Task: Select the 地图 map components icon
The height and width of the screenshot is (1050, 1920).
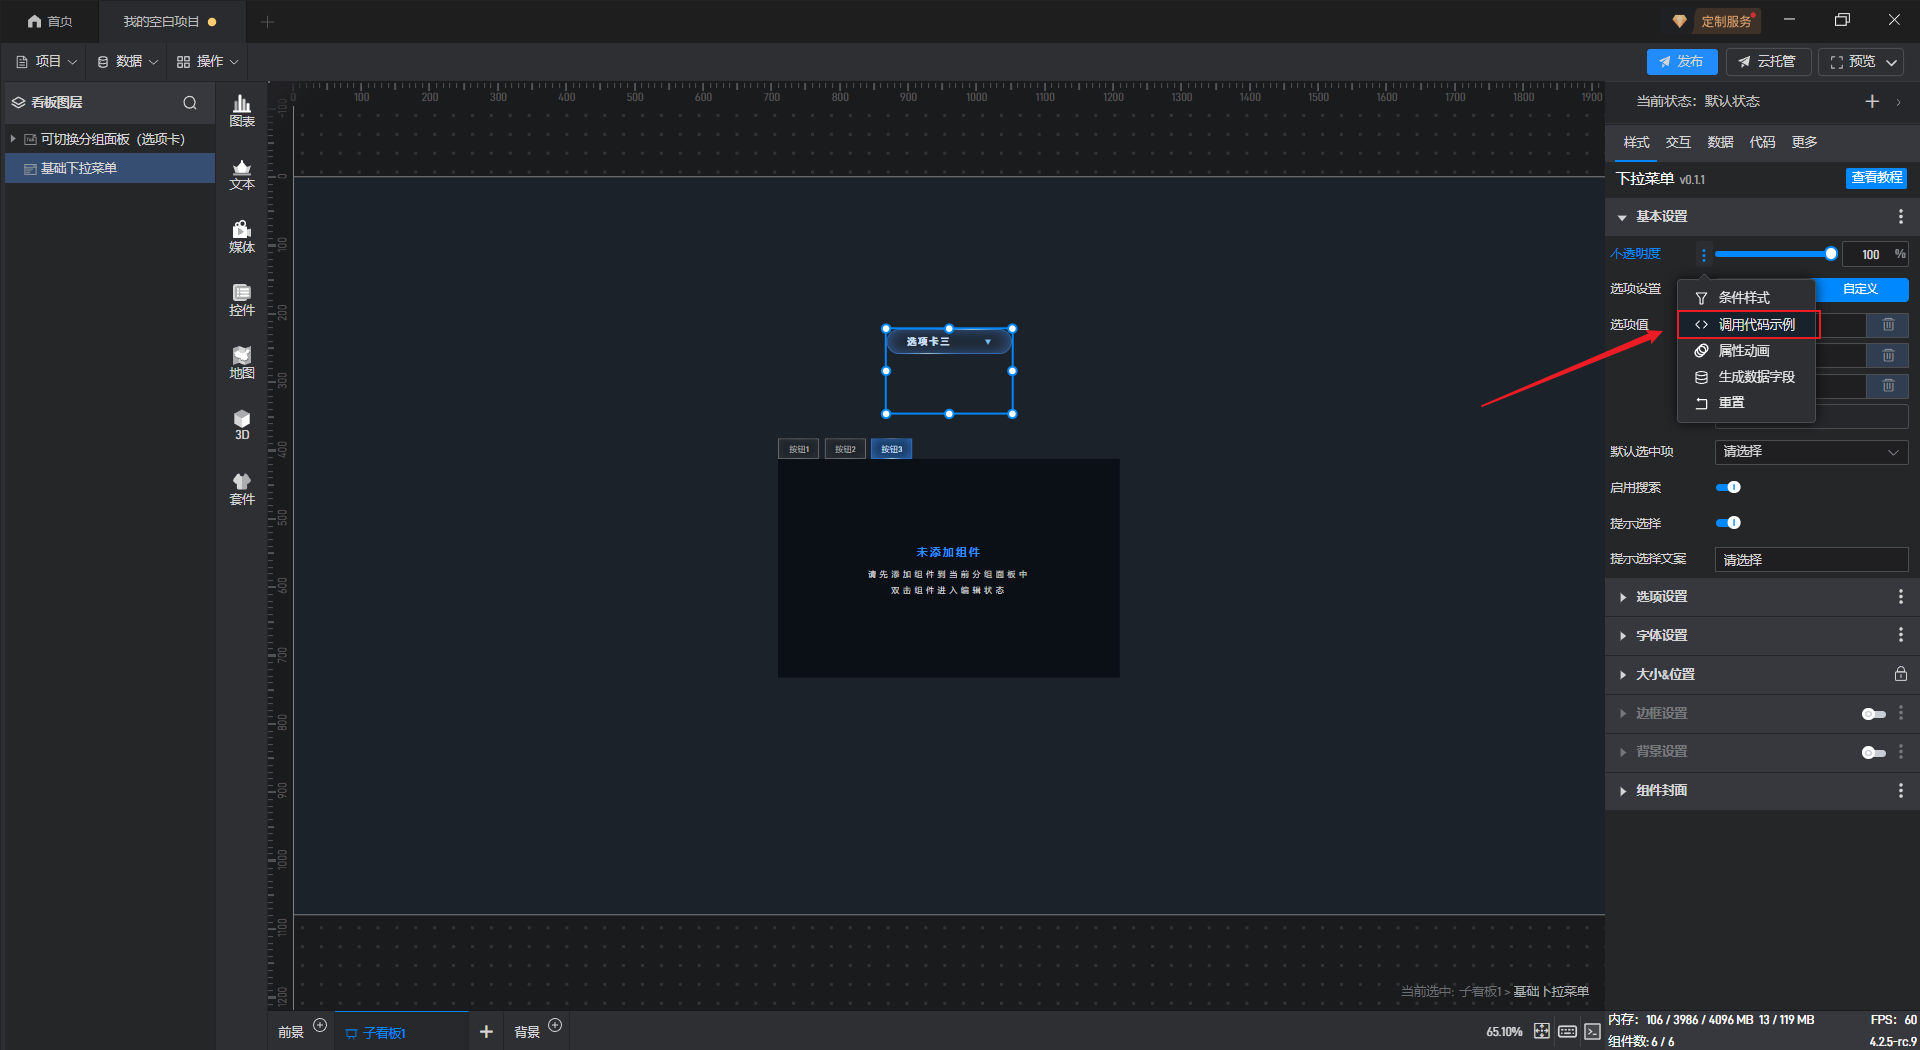Action: pyautogui.click(x=242, y=363)
